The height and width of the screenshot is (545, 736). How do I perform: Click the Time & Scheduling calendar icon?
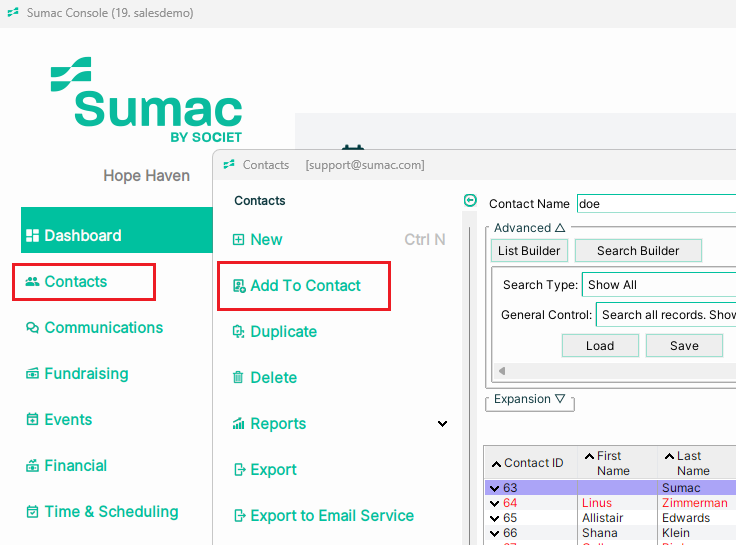[32, 511]
